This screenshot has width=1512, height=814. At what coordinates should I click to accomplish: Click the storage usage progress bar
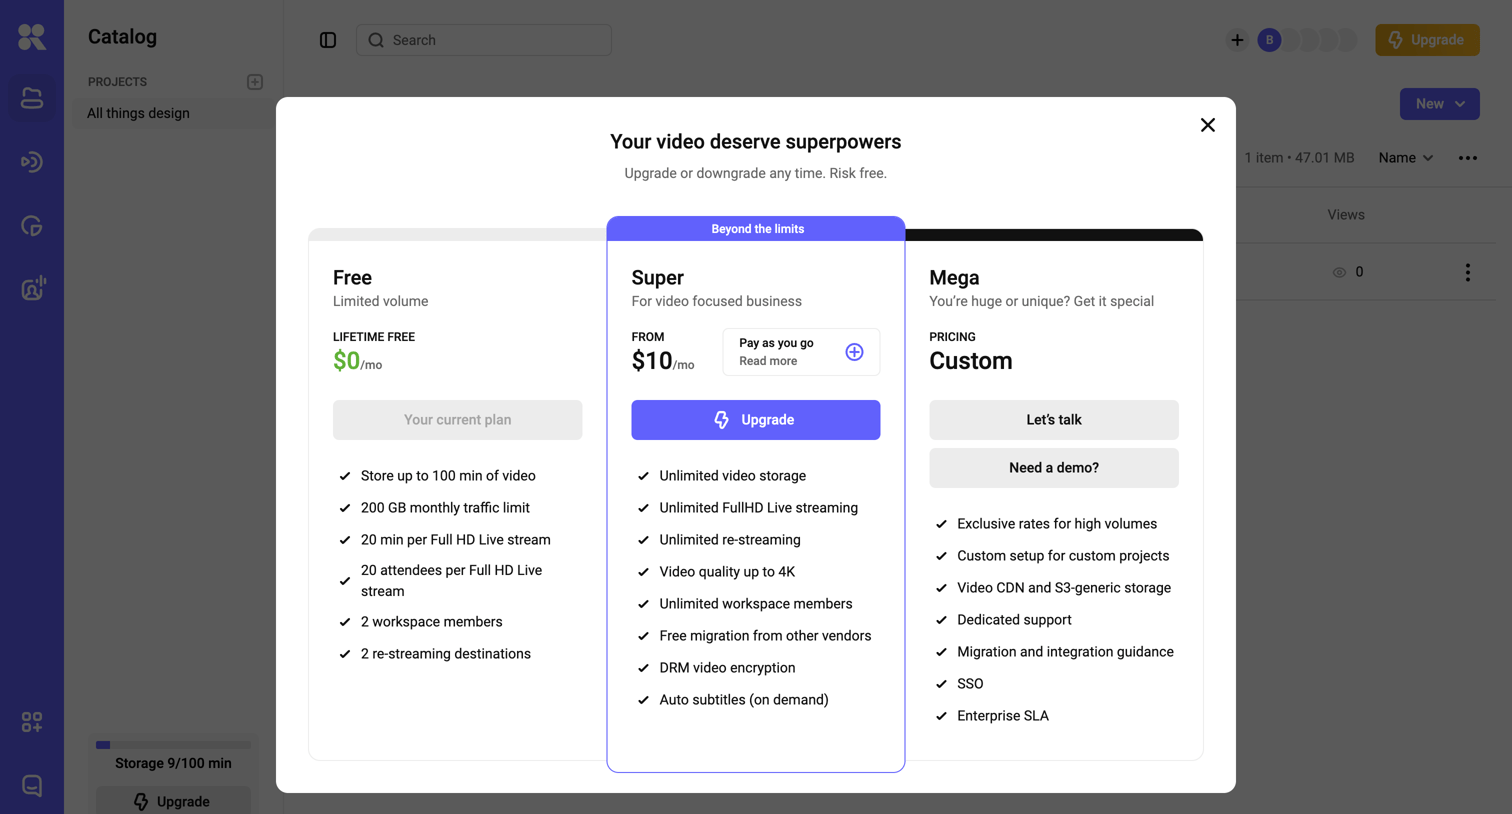click(173, 745)
